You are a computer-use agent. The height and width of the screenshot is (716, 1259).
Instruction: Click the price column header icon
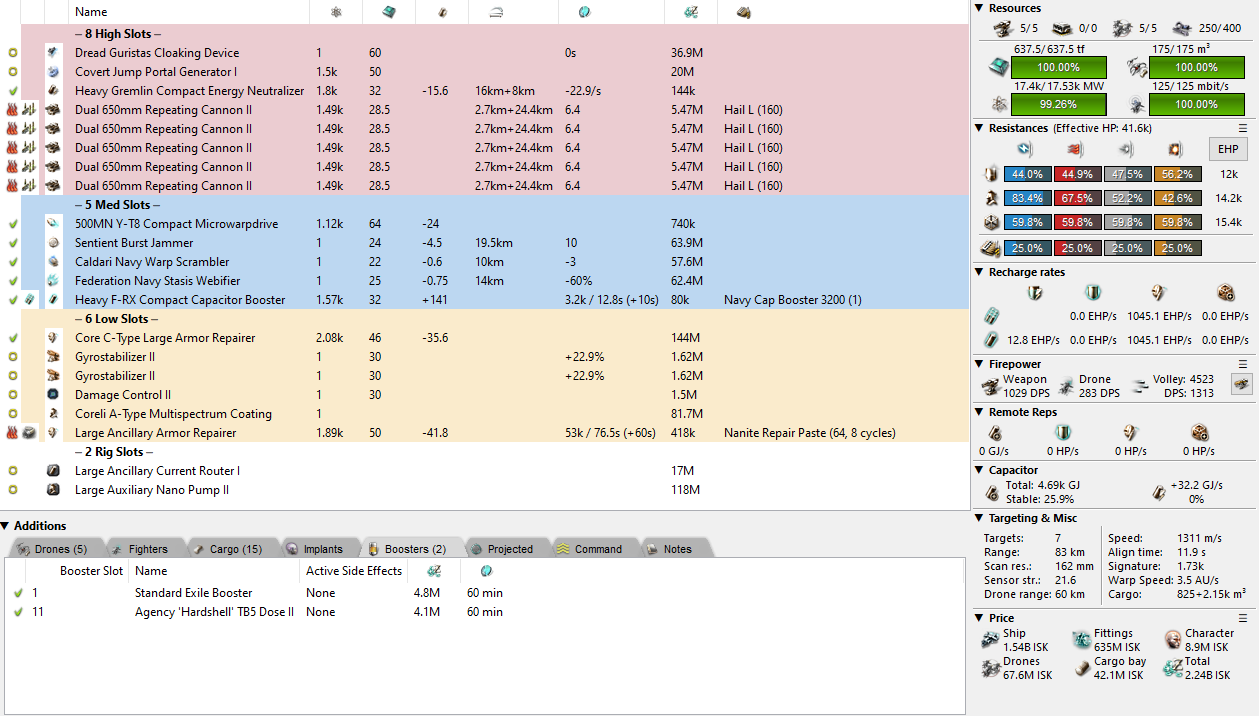click(x=691, y=12)
